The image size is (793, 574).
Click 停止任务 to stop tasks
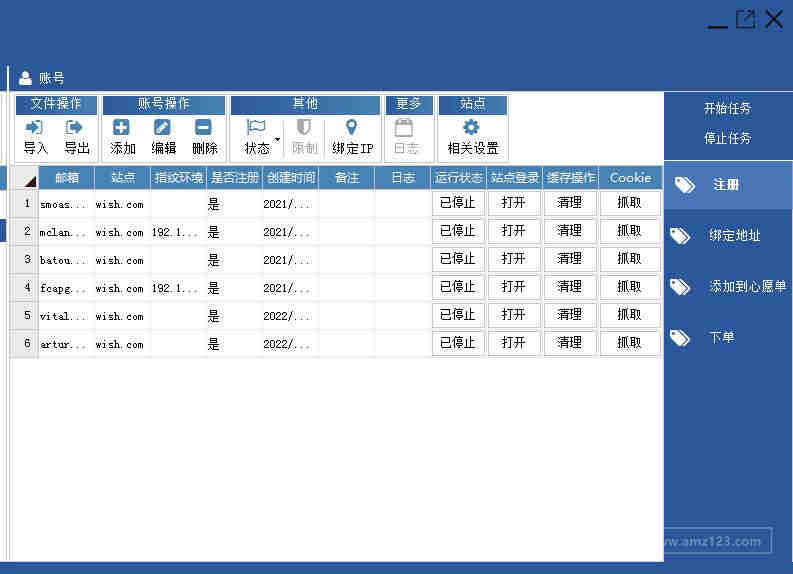[727, 138]
